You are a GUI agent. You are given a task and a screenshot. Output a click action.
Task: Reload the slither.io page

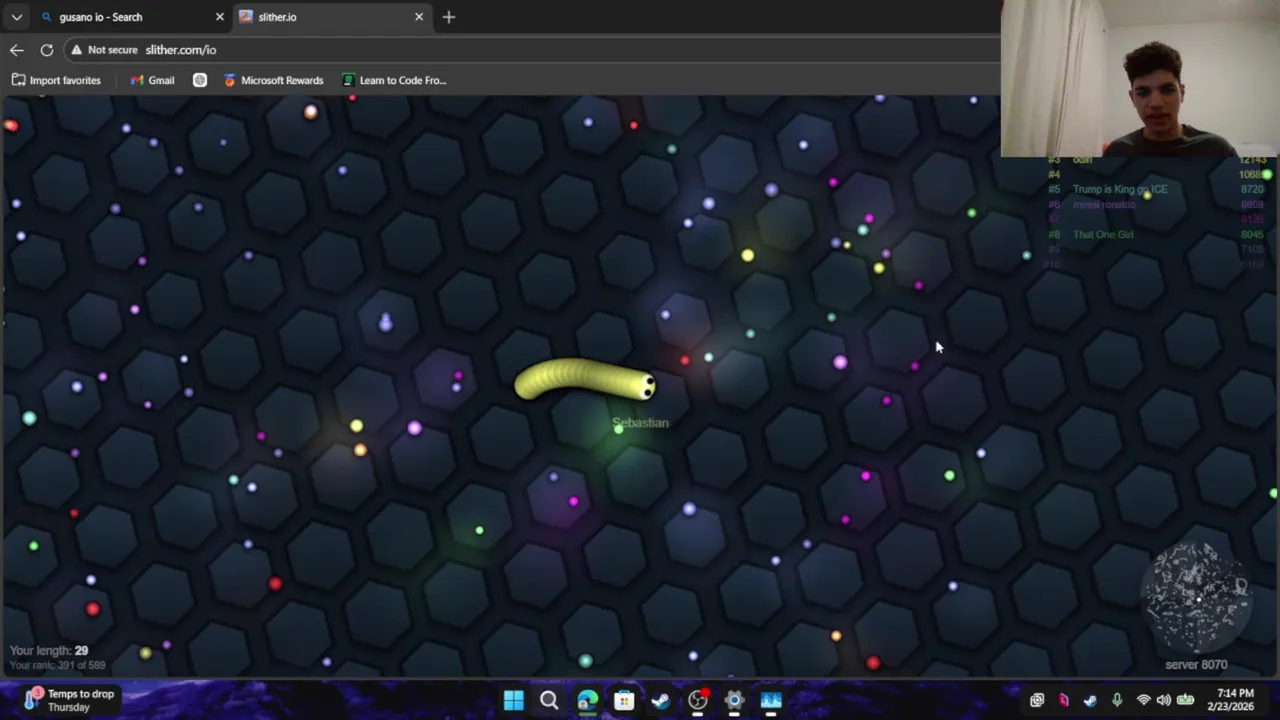[47, 50]
